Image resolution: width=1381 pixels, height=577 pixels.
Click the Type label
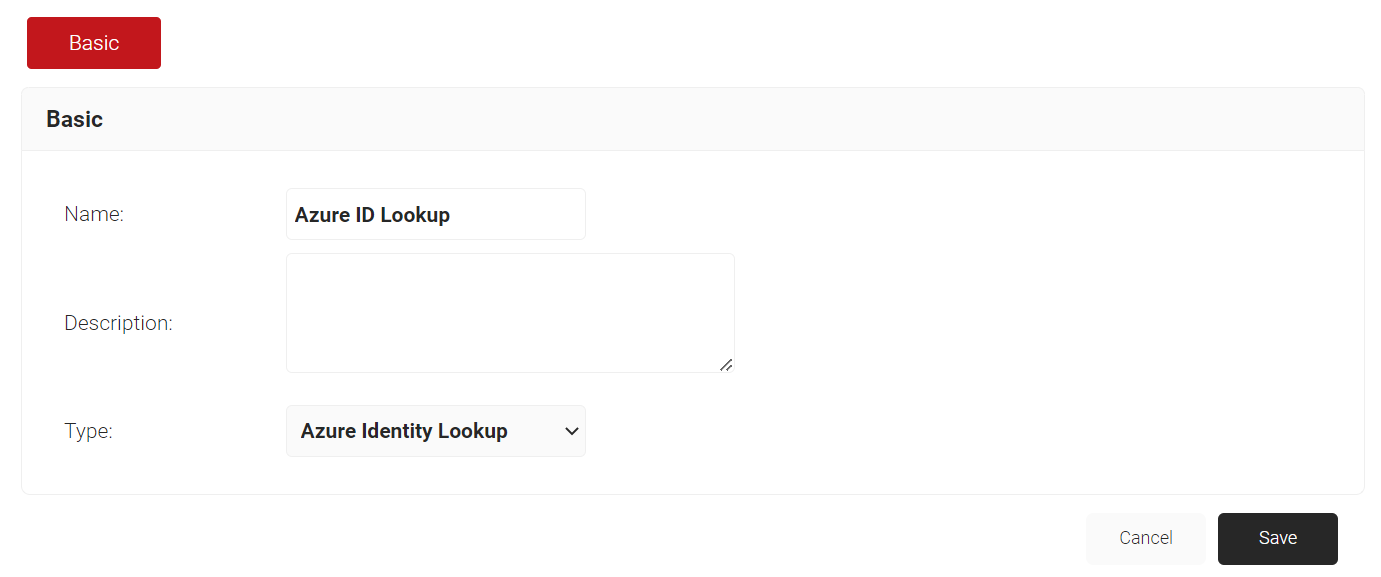(x=88, y=431)
